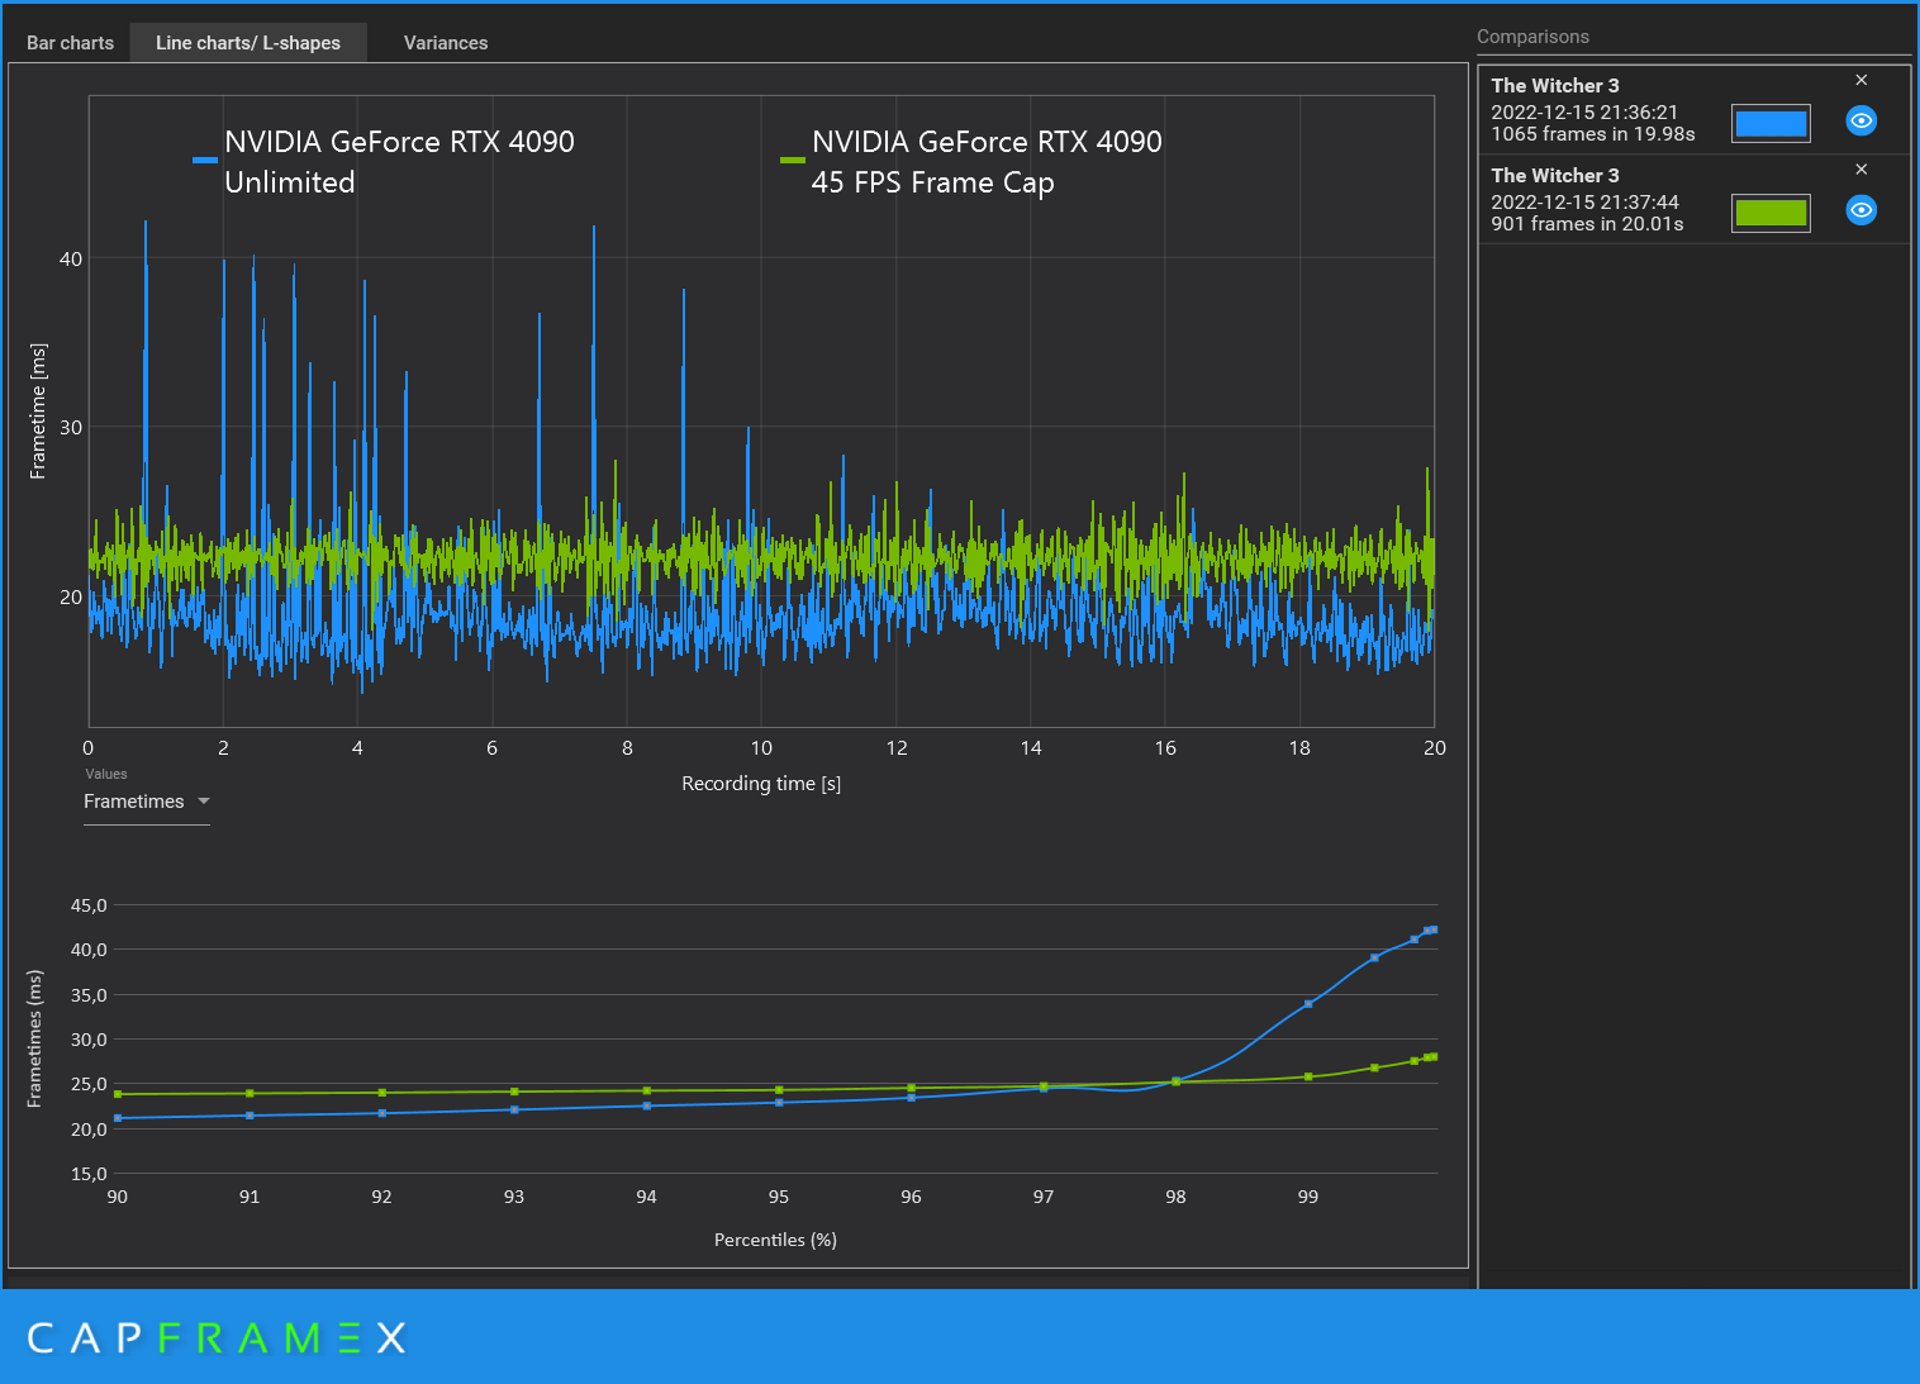Select the 901 frames in 20.01s record
1920x1384 pixels.
click(1587, 224)
